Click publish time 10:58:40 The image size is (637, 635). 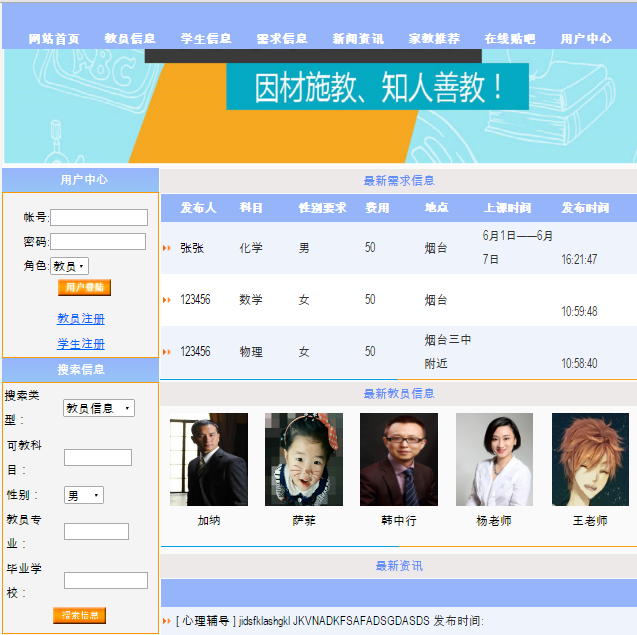579,363
